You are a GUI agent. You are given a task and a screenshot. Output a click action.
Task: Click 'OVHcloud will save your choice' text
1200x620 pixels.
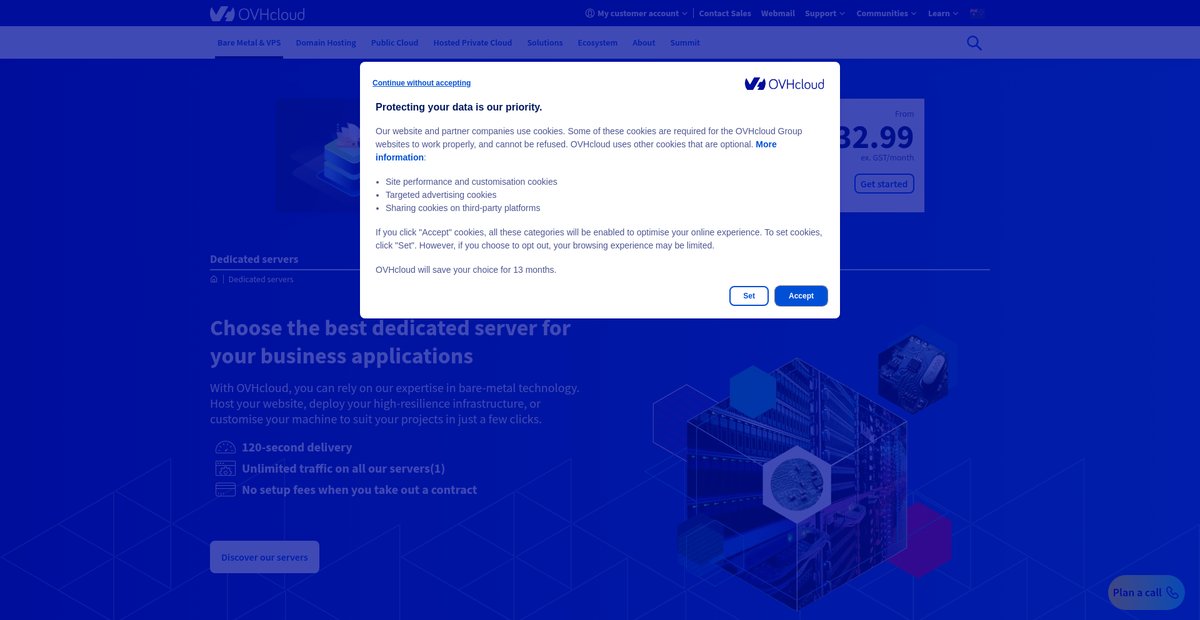466,270
